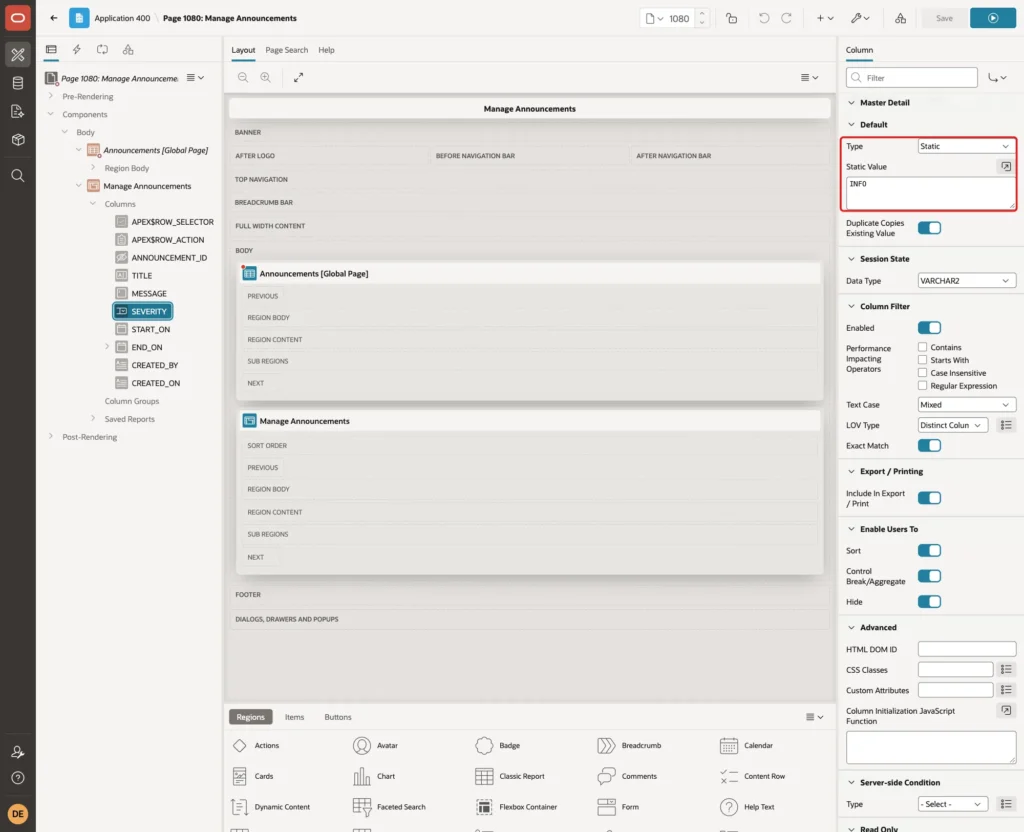Click the Static Value text area
This screenshot has width=1024, height=832.
[931, 193]
